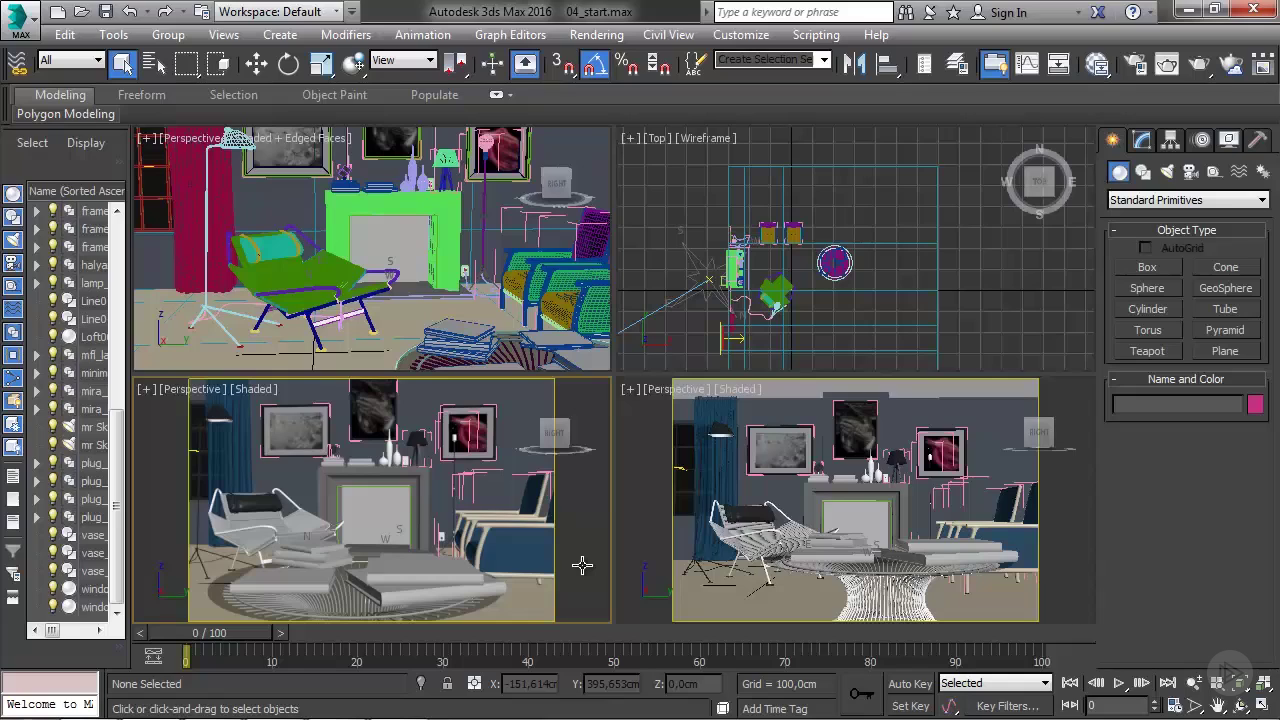Click the GeoSphere button

click(x=1225, y=288)
